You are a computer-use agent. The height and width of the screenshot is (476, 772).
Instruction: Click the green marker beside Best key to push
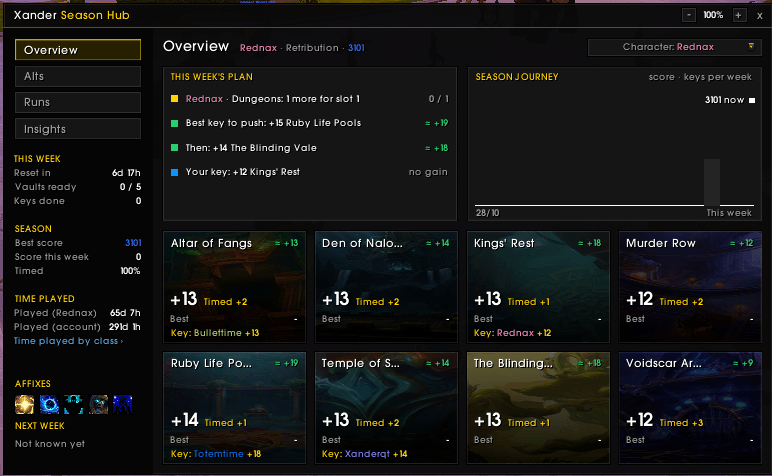click(174, 123)
